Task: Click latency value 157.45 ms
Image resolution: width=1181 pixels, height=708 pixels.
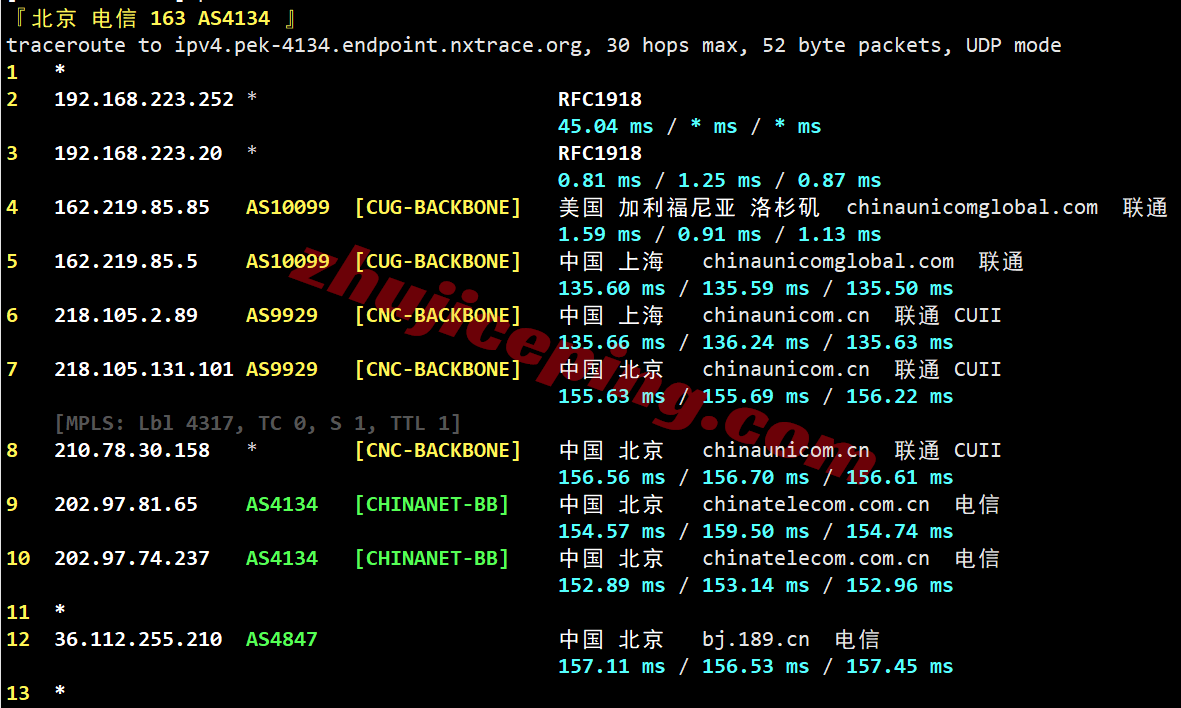Action: (899, 667)
